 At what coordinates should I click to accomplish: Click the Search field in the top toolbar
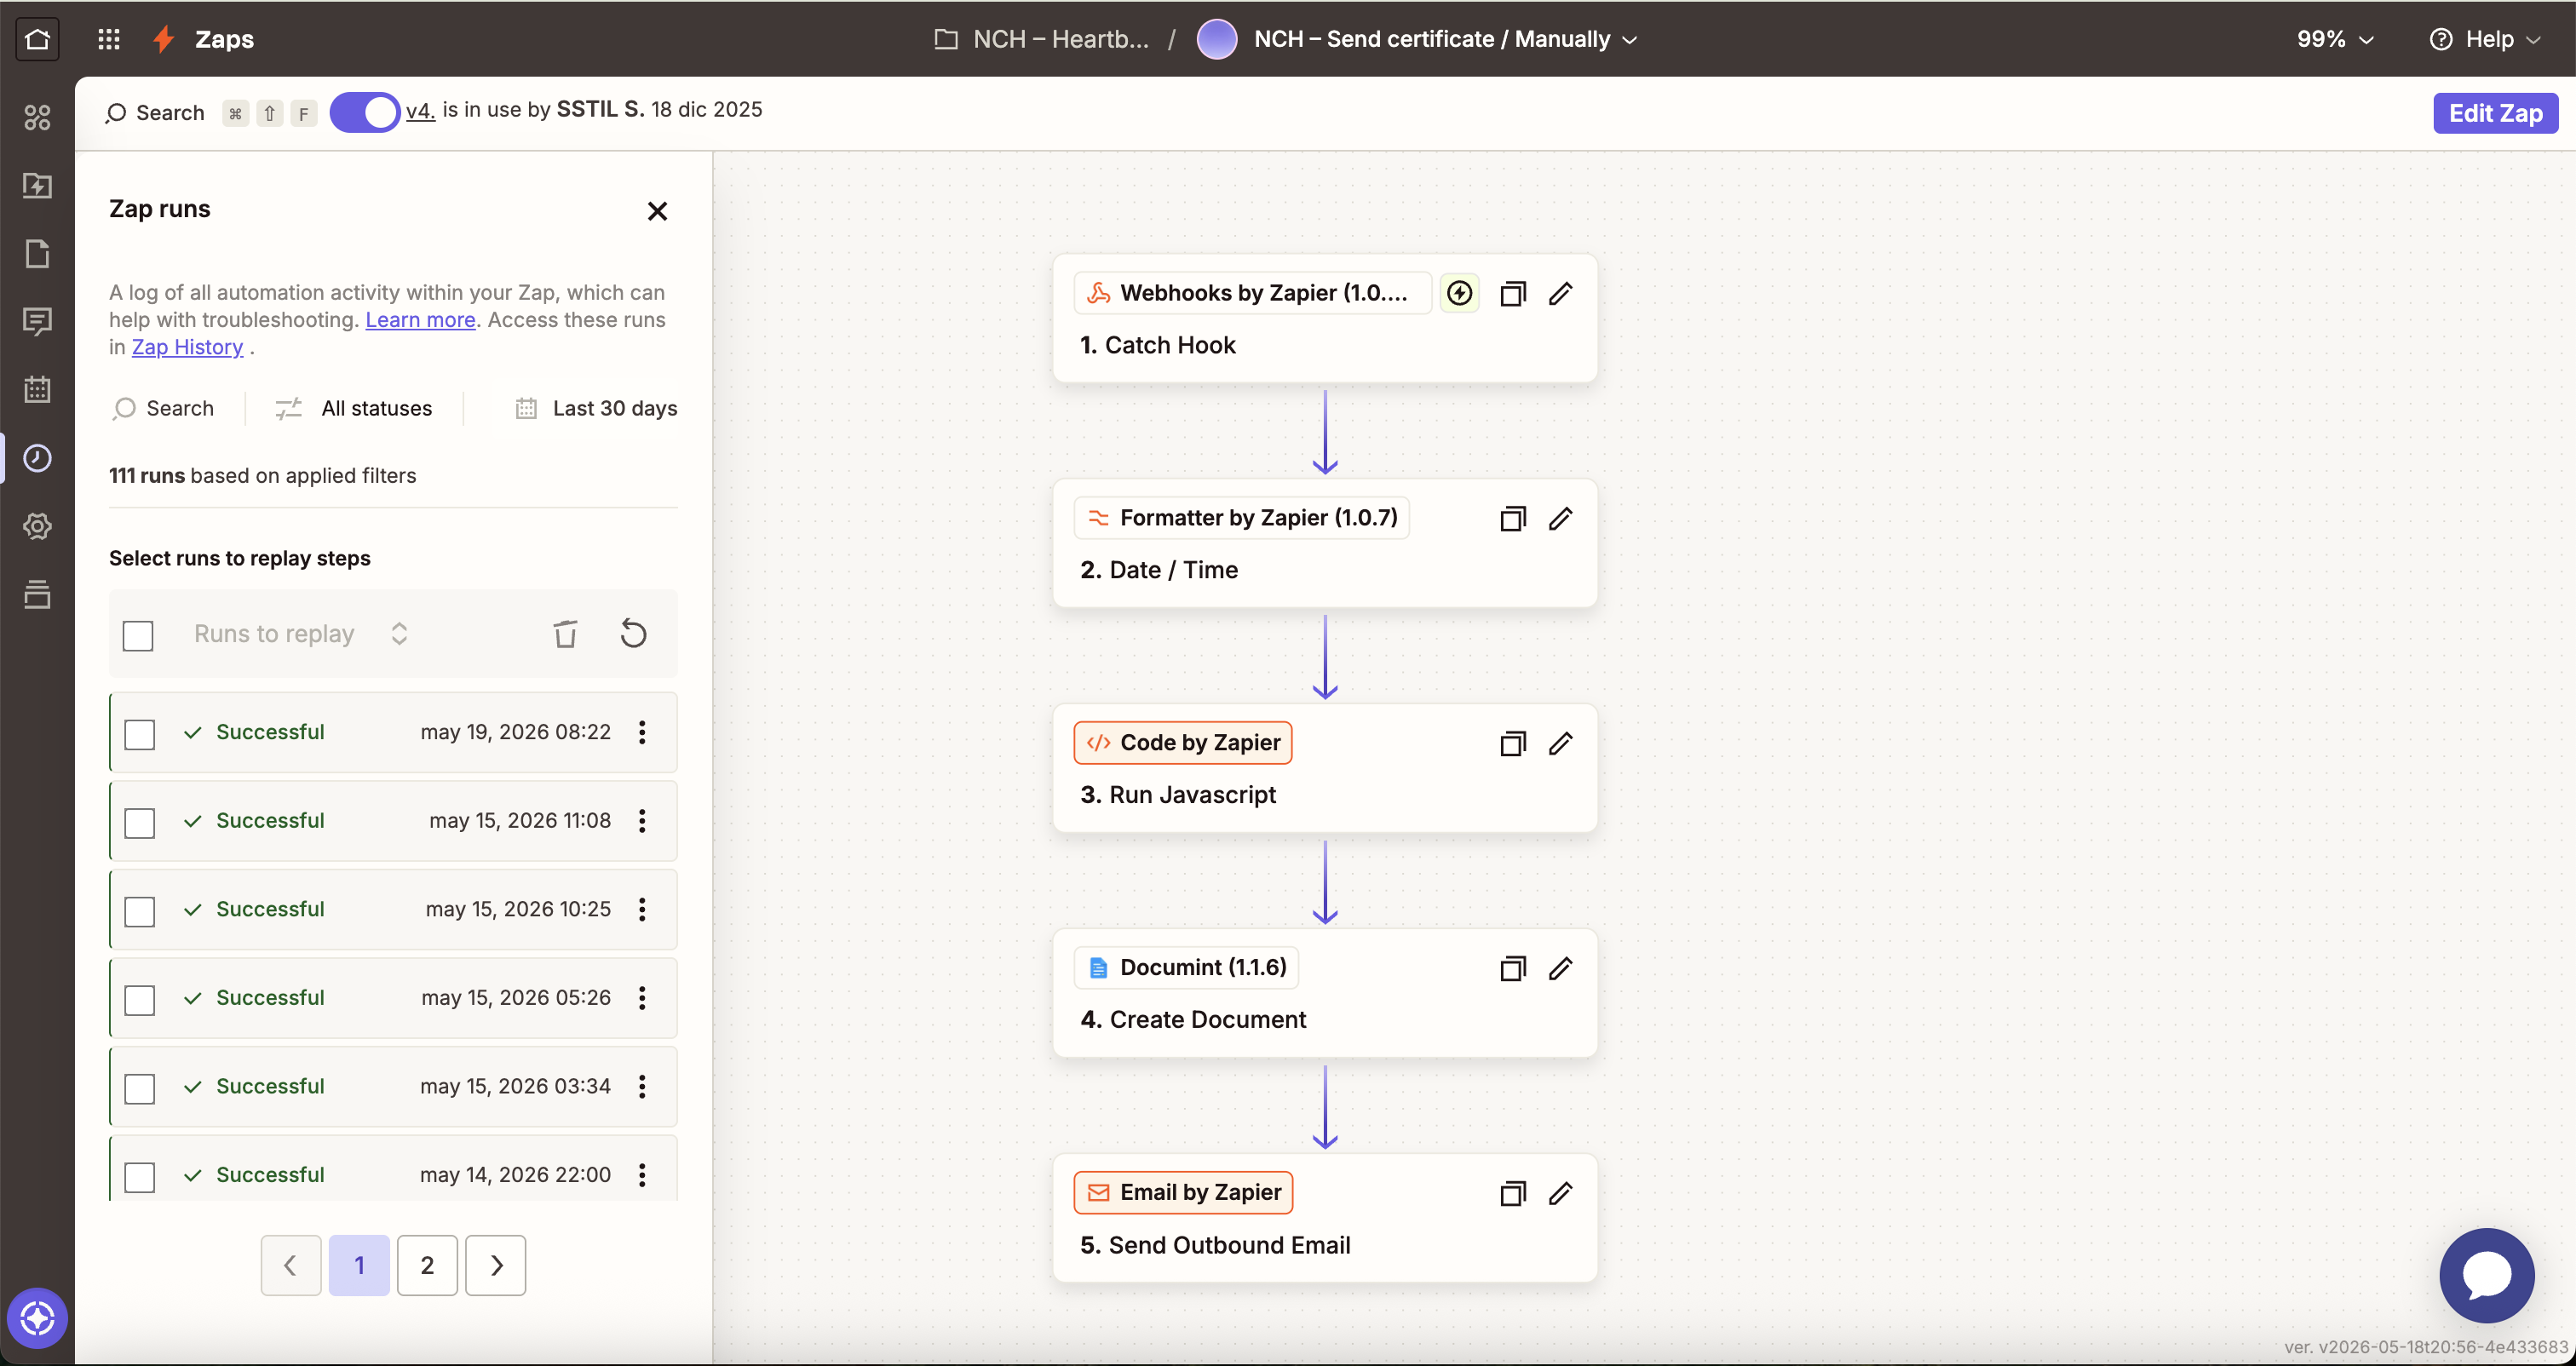click(x=155, y=113)
